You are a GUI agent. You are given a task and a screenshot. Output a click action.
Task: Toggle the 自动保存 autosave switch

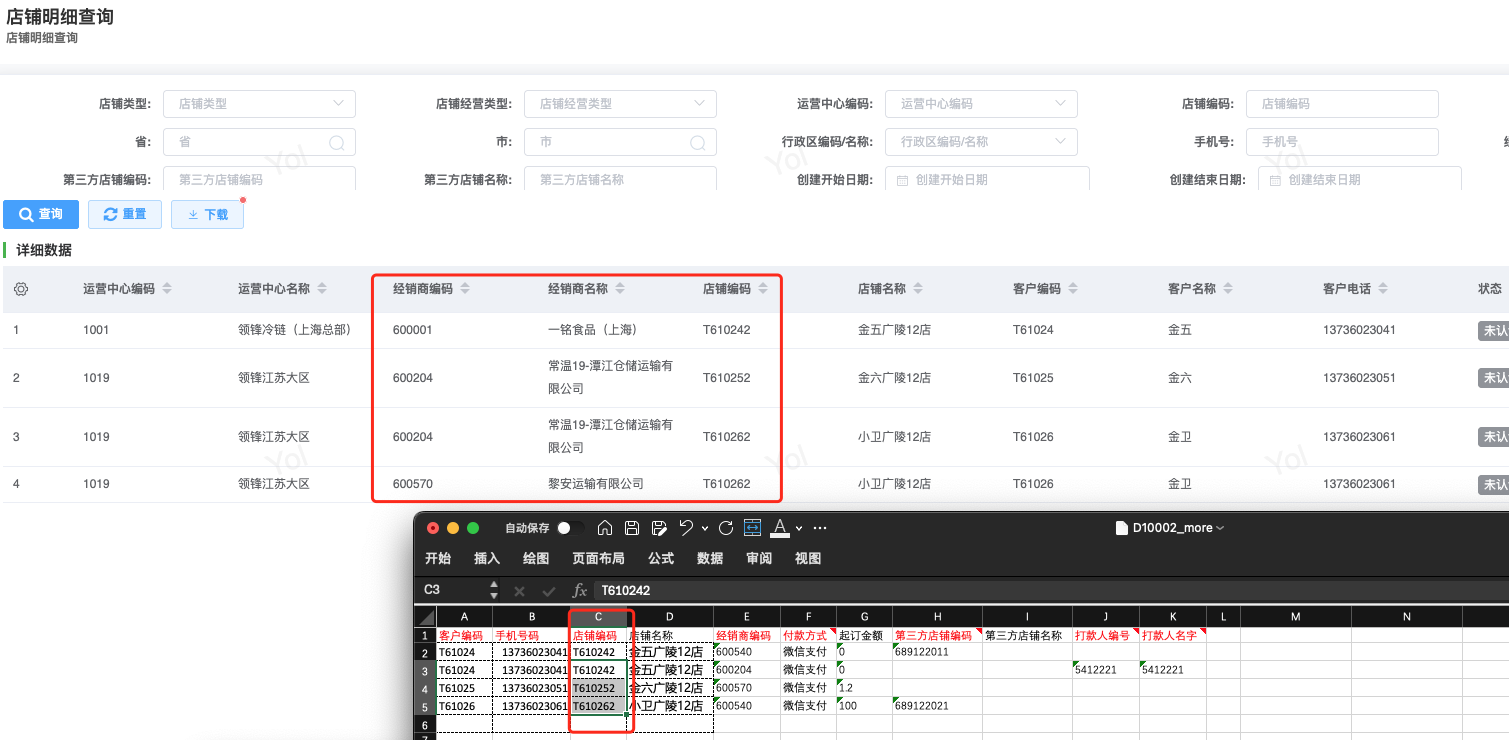point(570,528)
